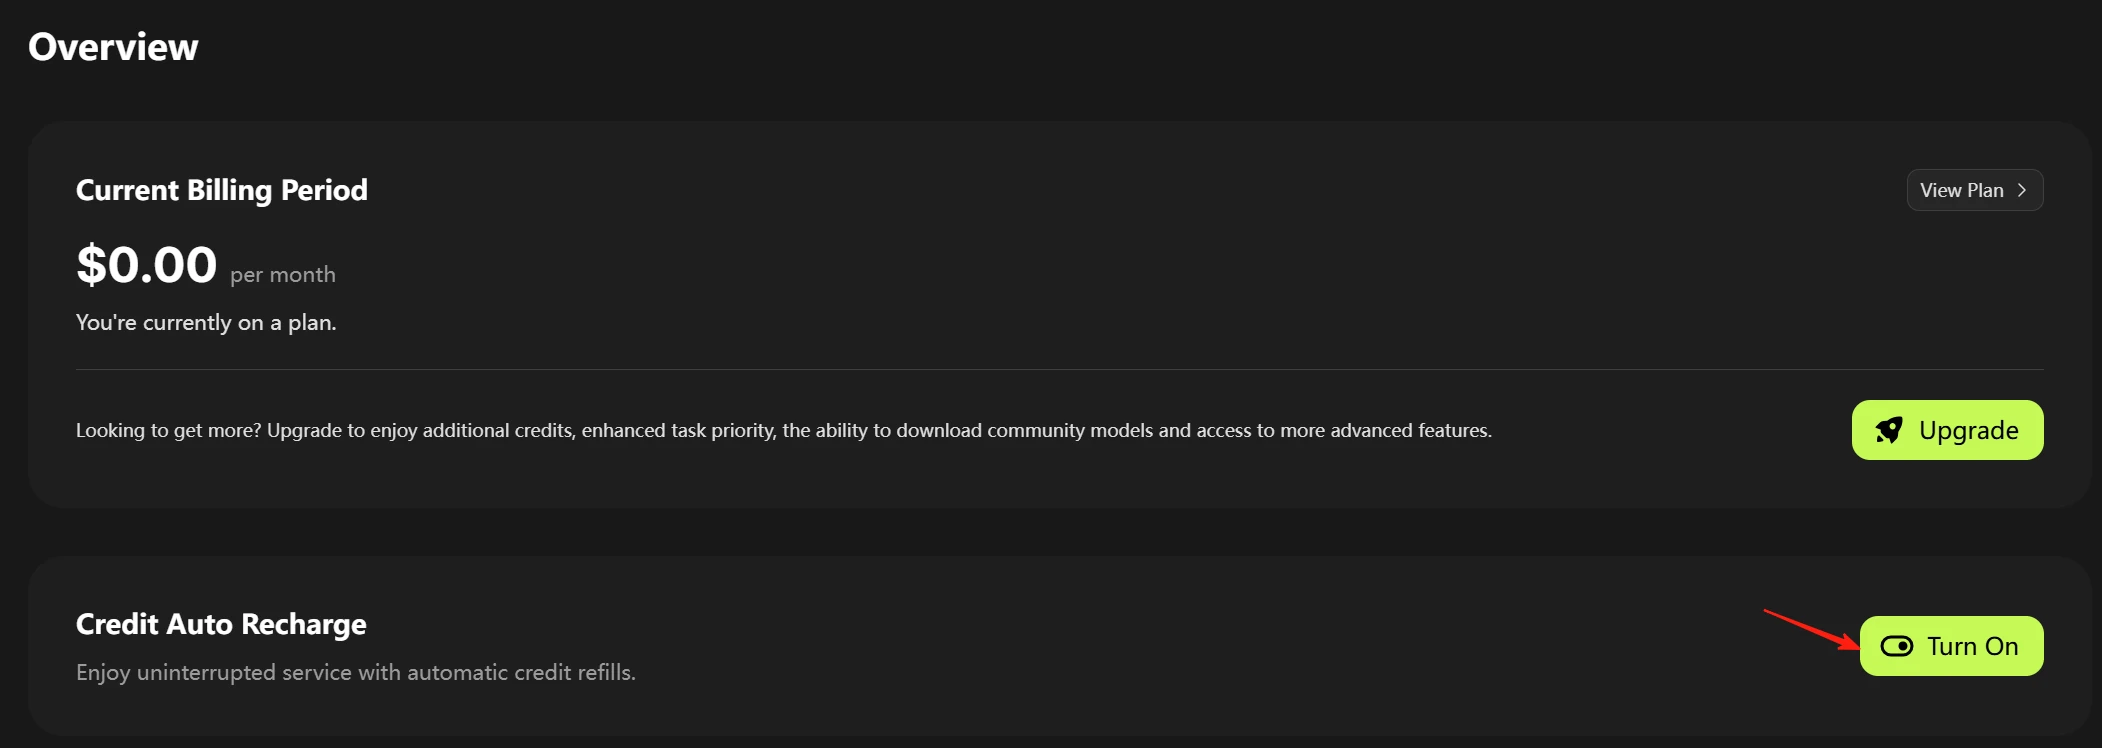Select the Overview page heading
This screenshot has height=748, width=2102.
tap(113, 47)
